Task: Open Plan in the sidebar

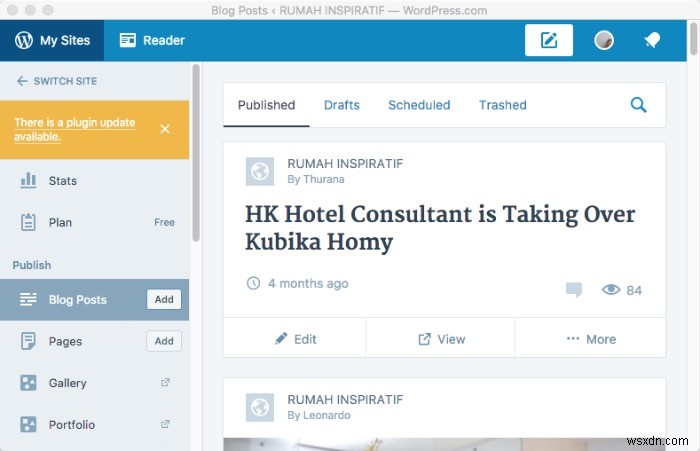Action: coord(95,222)
